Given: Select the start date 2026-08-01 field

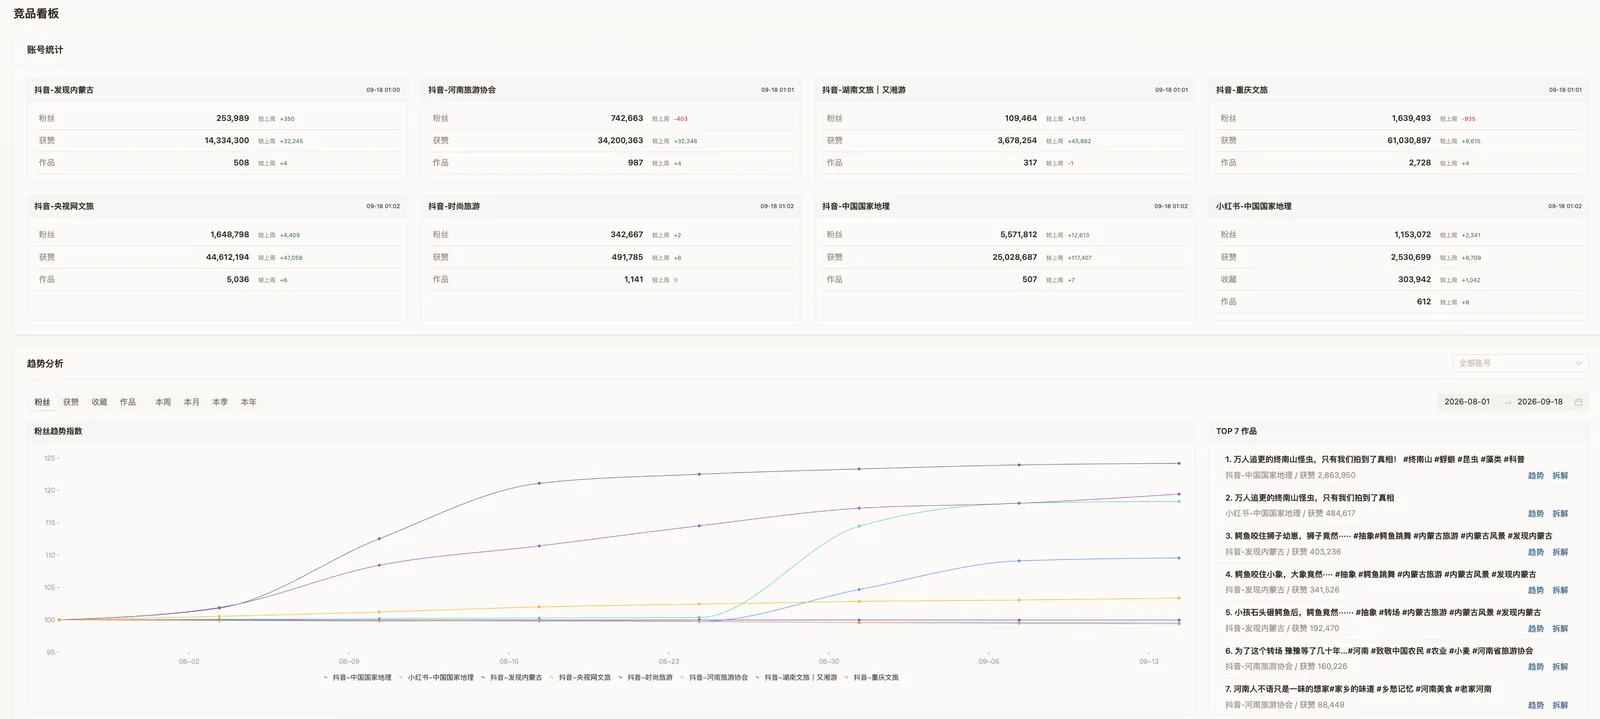Looking at the screenshot, I should click(1466, 402).
